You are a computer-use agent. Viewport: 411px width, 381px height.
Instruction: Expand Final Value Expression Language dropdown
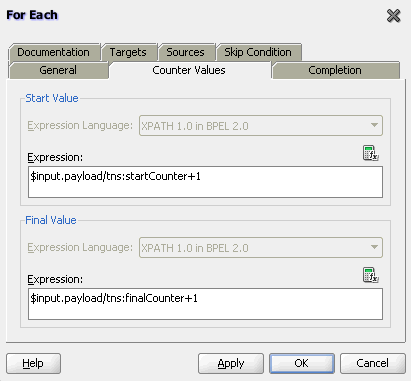tap(261, 248)
